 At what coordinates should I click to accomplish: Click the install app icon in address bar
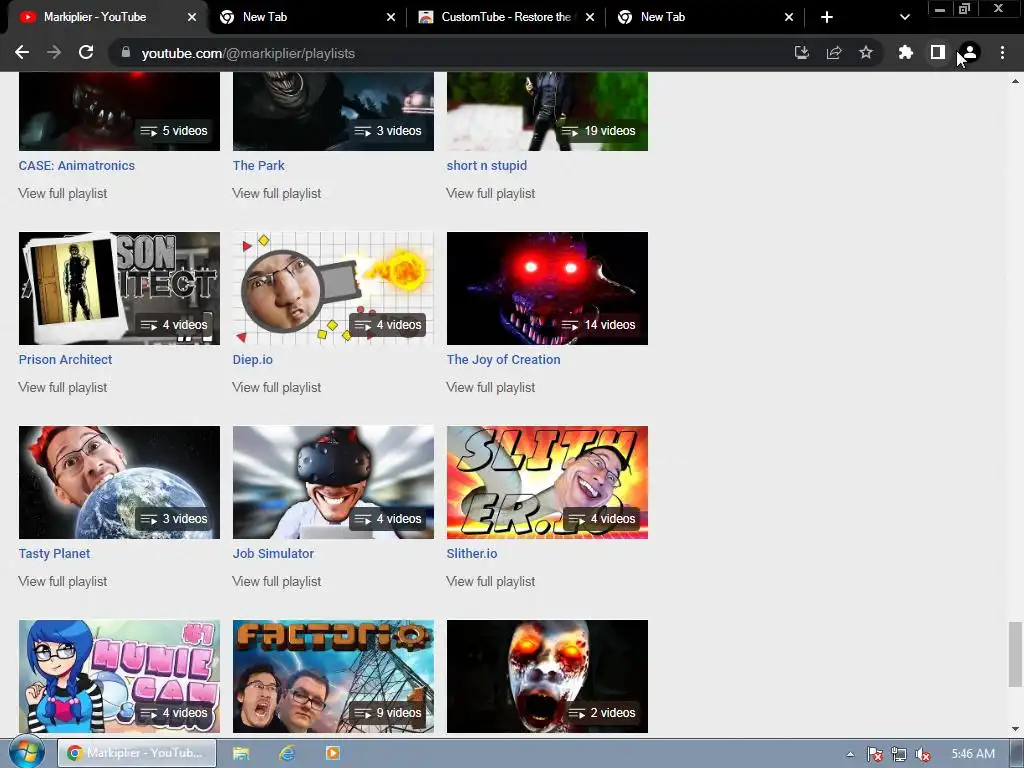tap(801, 53)
